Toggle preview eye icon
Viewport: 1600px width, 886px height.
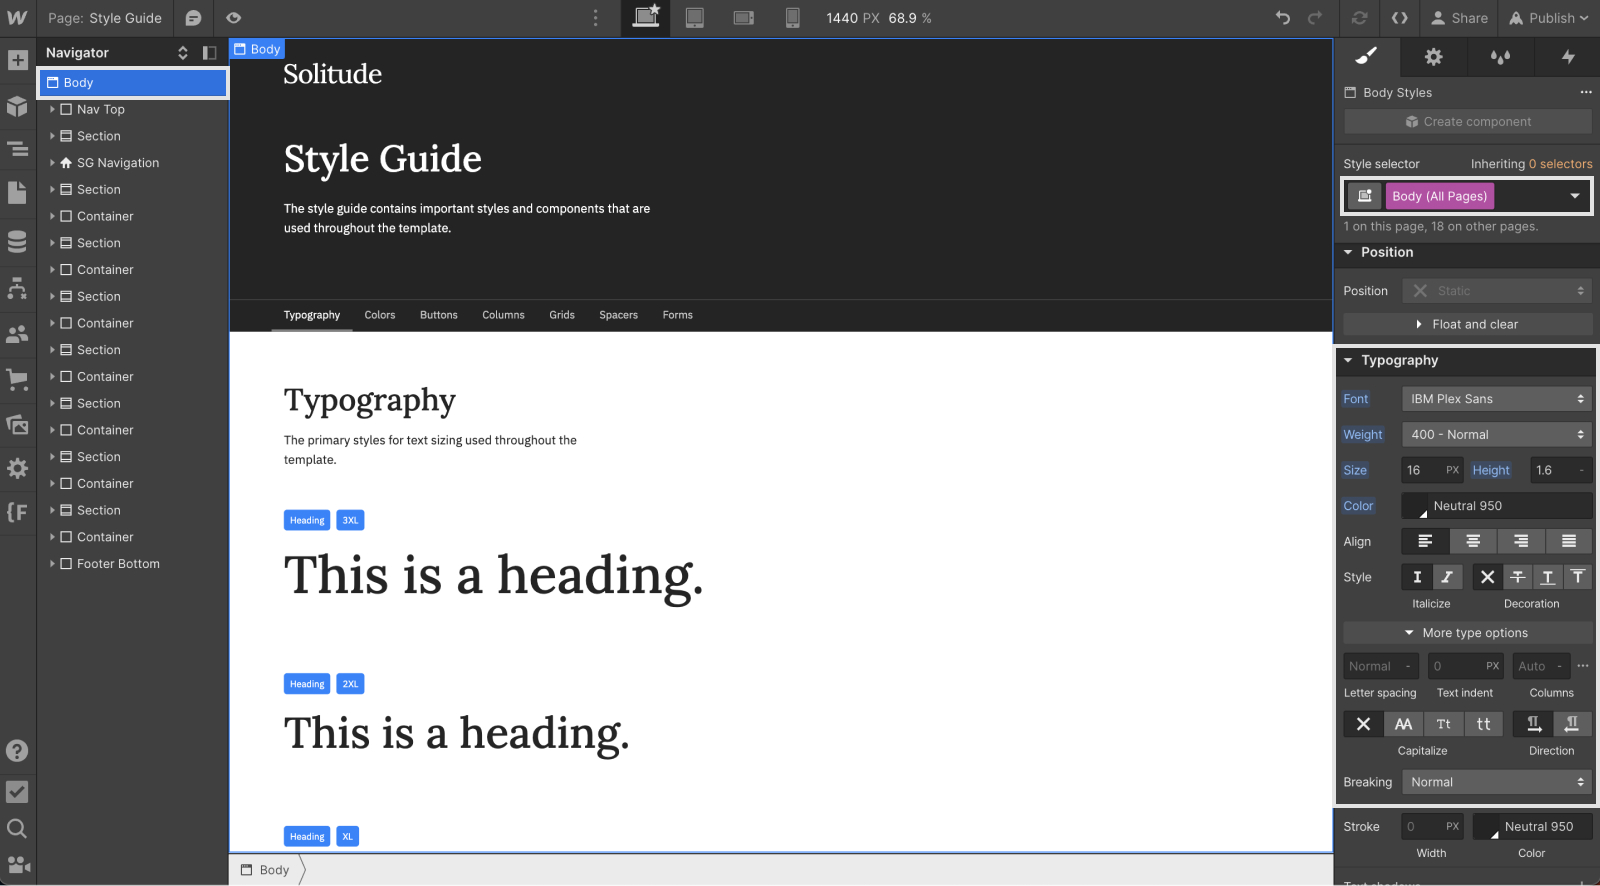(x=233, y=18)
